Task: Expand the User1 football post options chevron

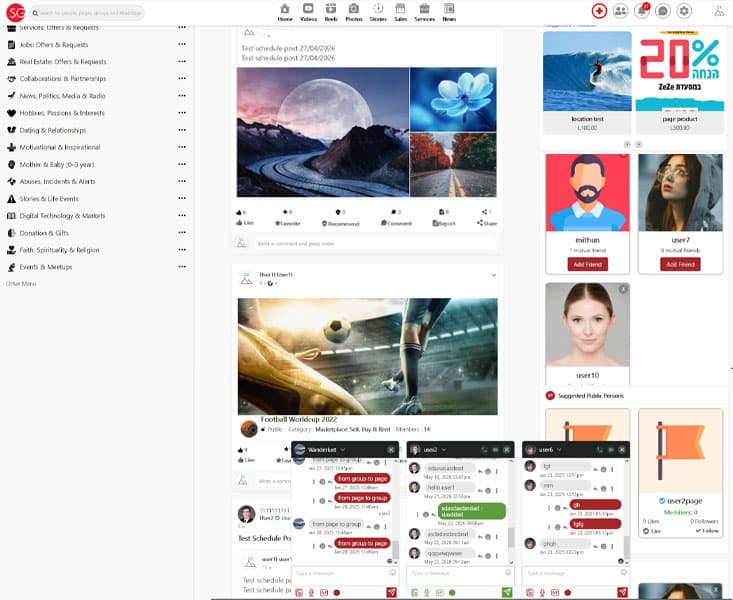Action: click(494, 275)
